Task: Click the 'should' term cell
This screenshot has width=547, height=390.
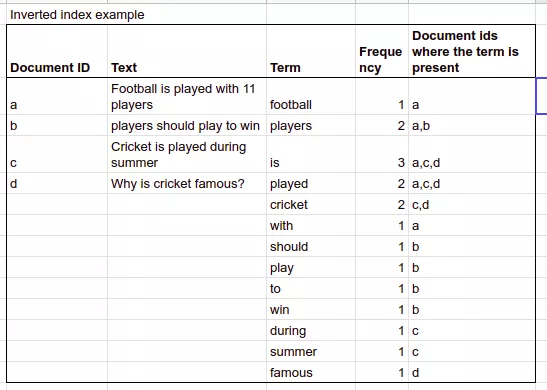Action: point(311,246)
